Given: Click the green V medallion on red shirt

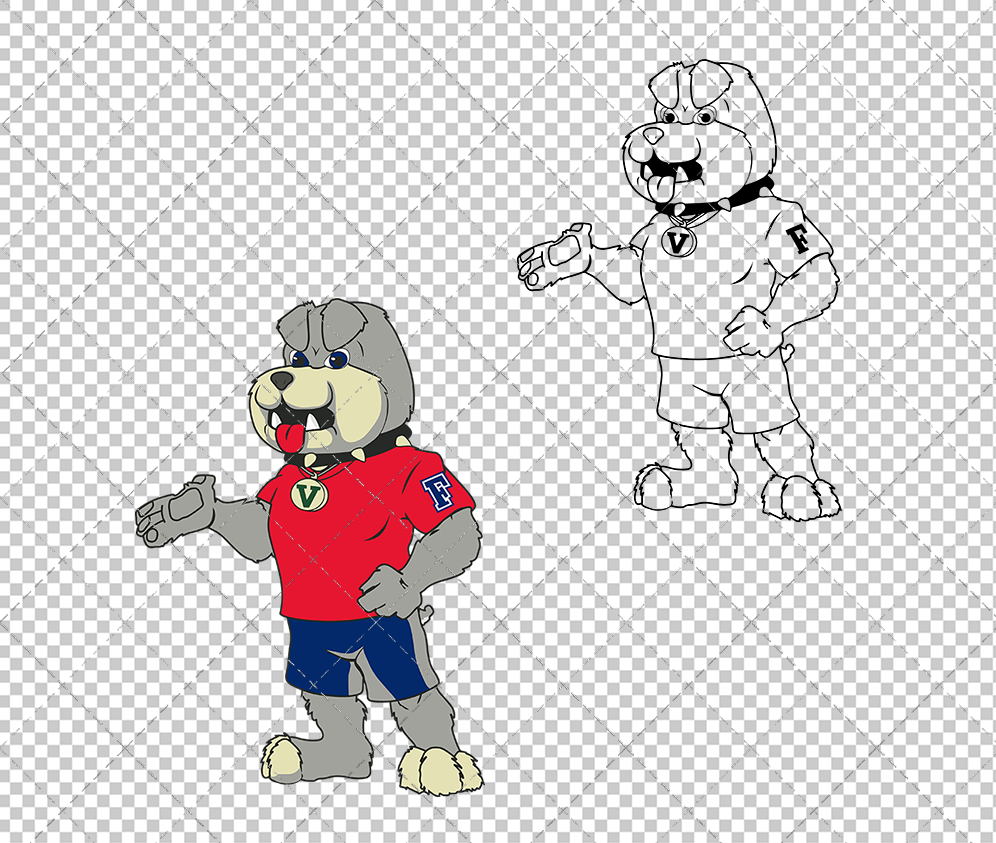Looking at the screenshot, I should coord(309,494).
